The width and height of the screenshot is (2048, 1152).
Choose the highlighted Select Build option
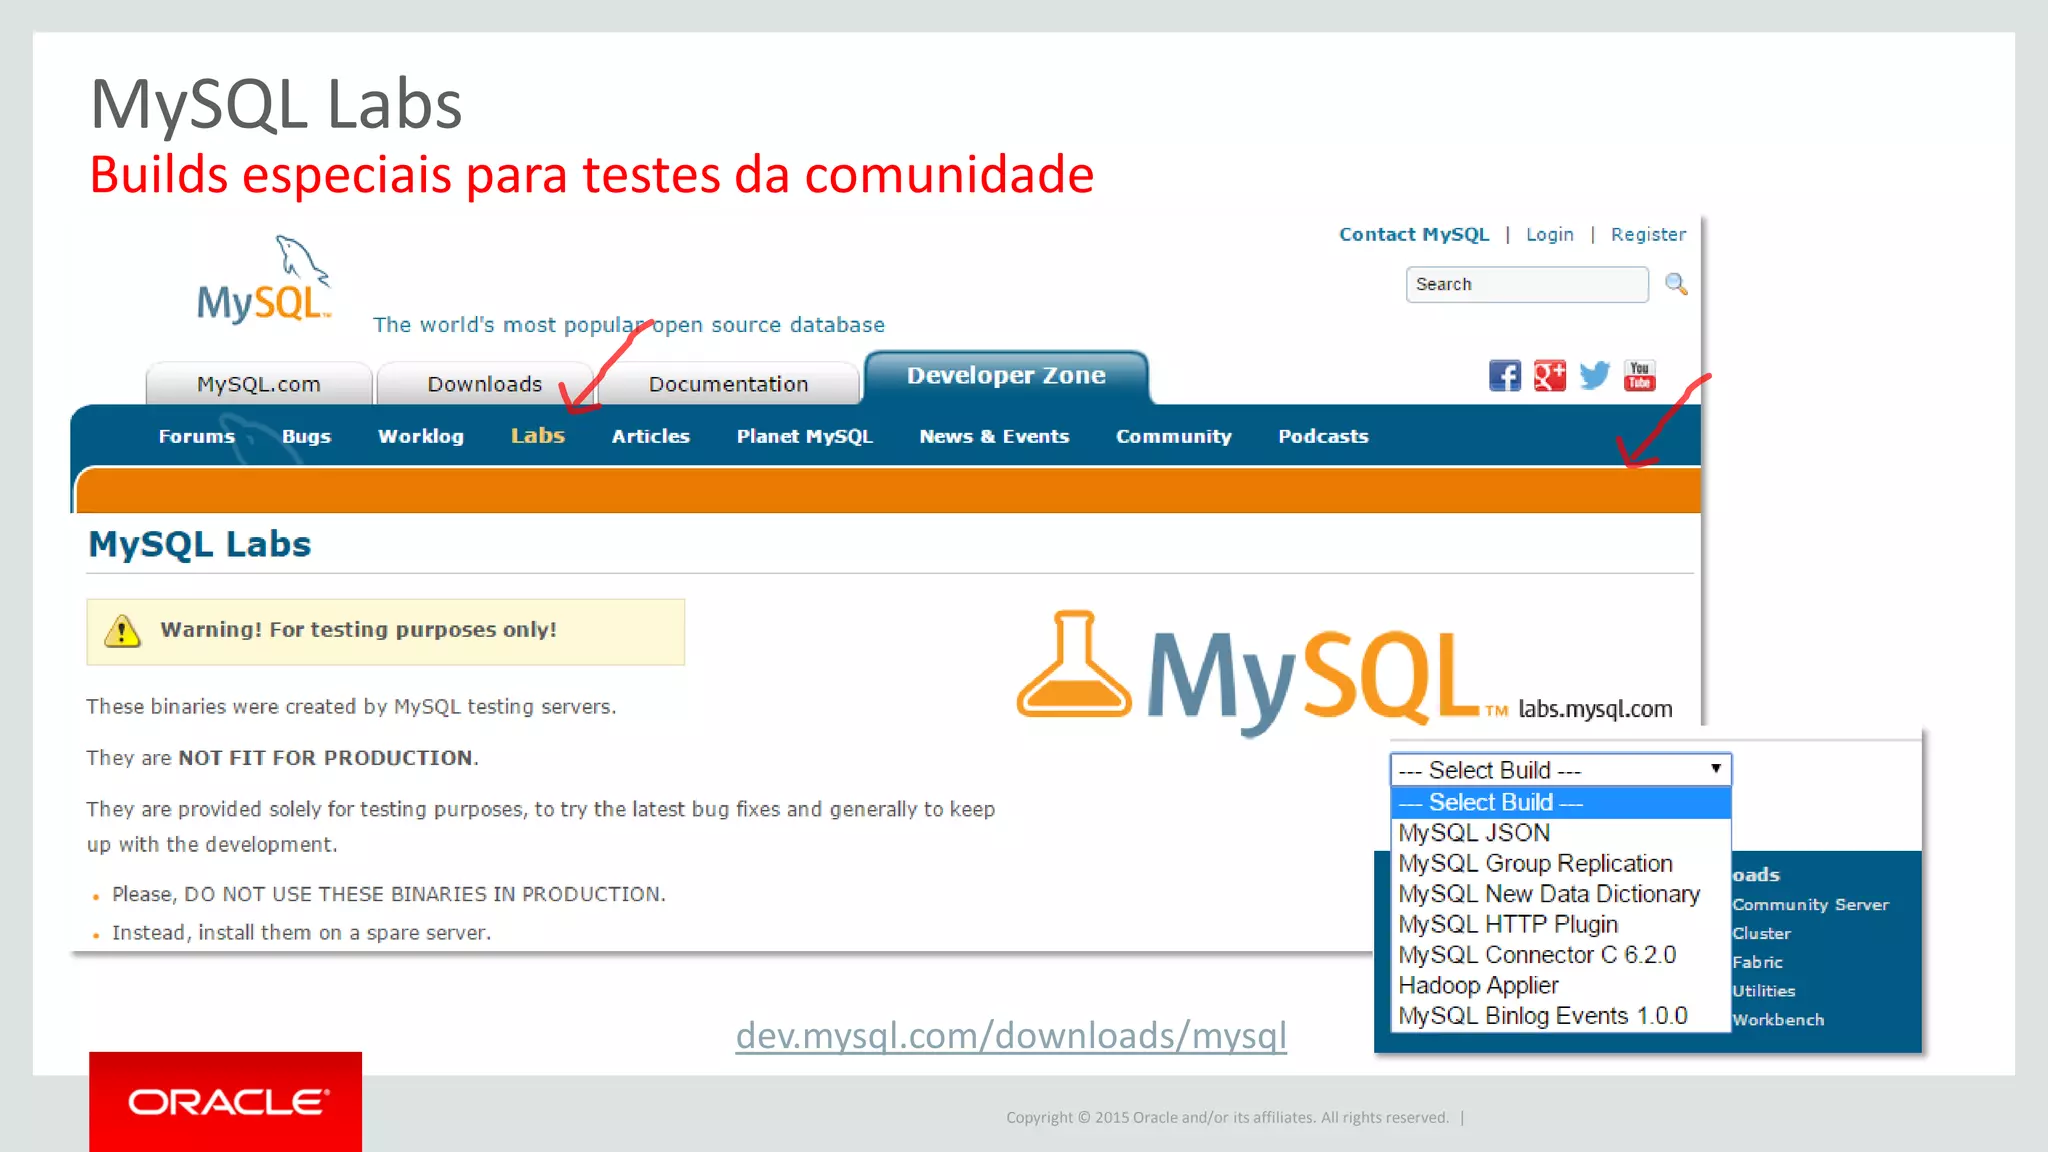(x=1560, y=802)
